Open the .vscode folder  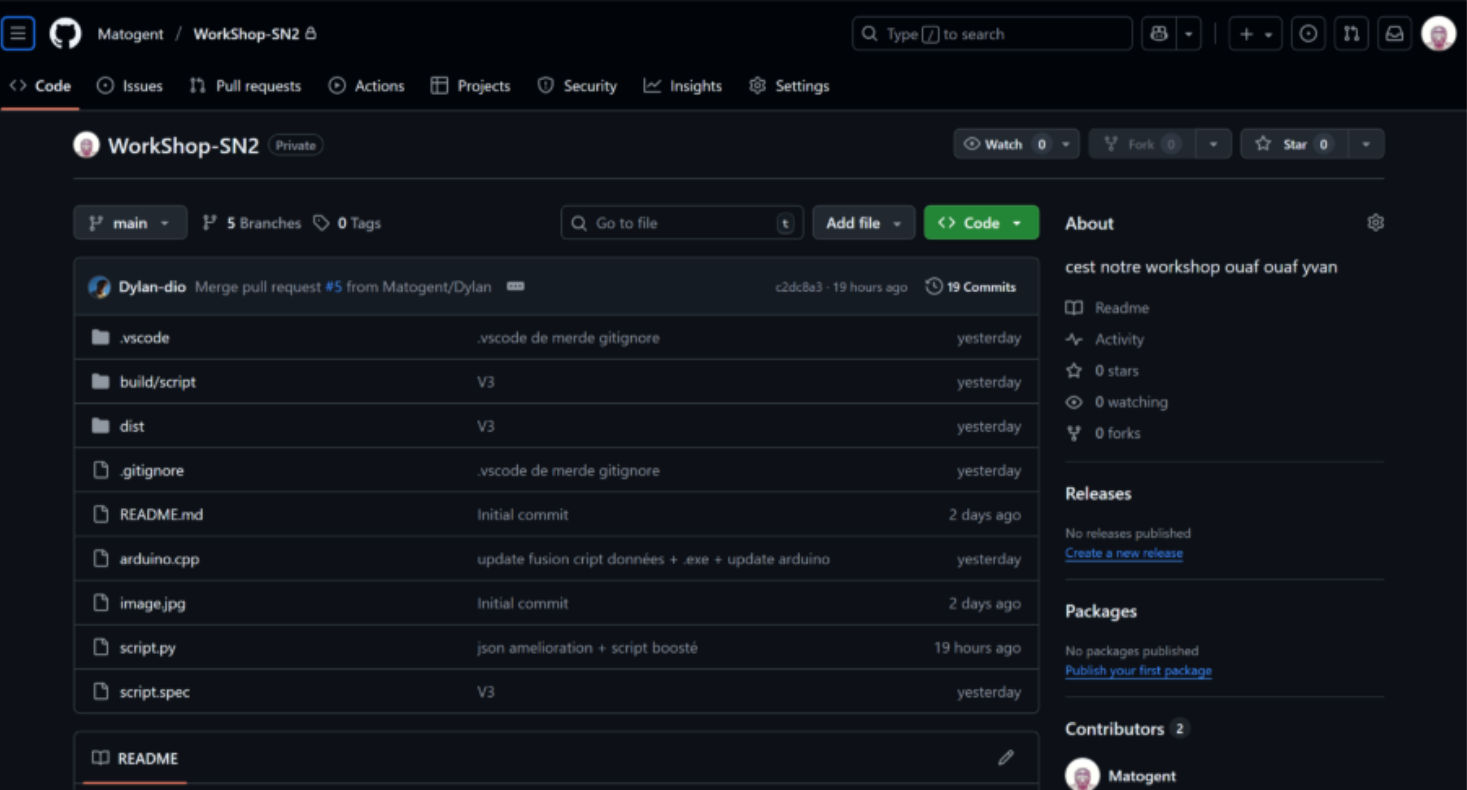[x=145, y=338]
